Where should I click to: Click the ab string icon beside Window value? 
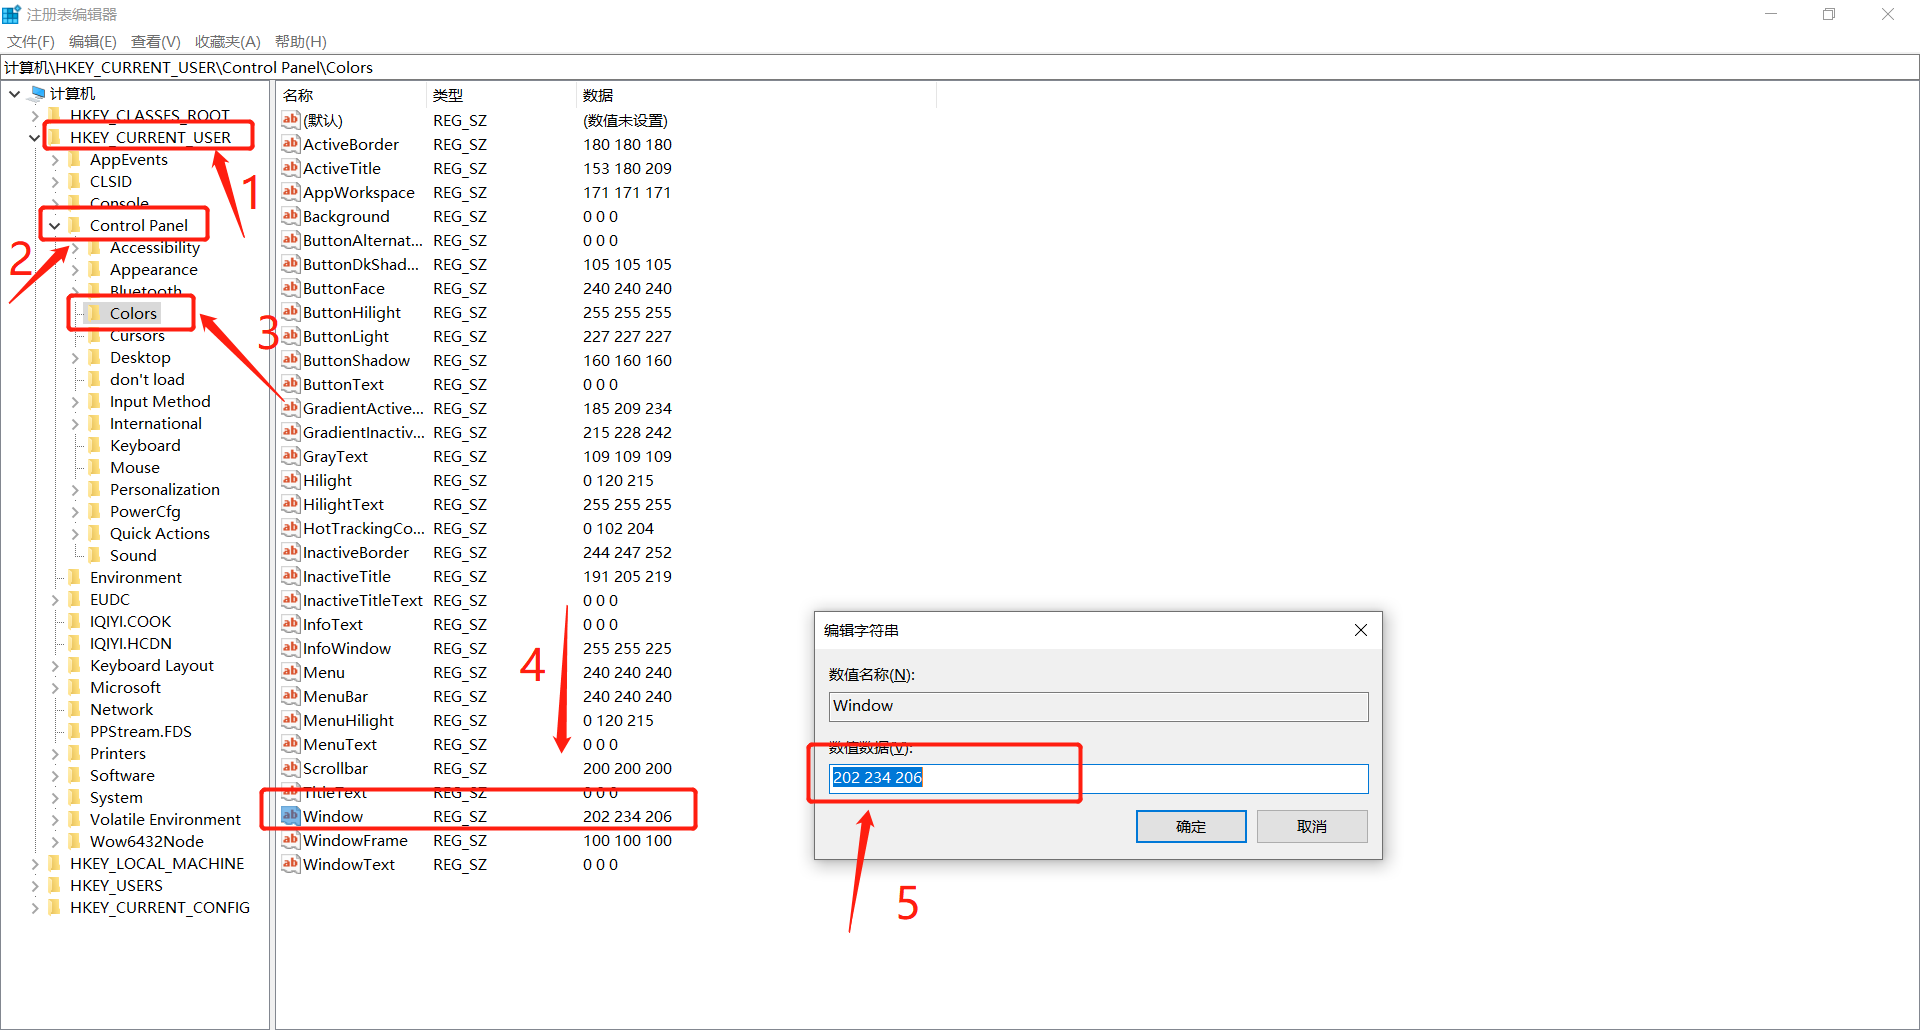[x=290, y=816]
